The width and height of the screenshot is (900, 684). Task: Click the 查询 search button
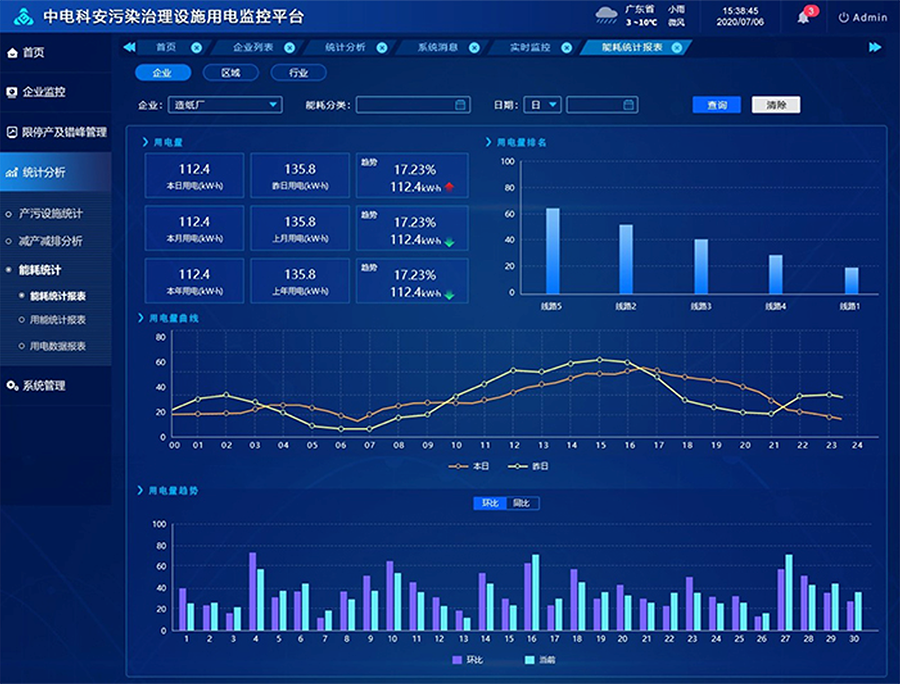coord(714,104)
